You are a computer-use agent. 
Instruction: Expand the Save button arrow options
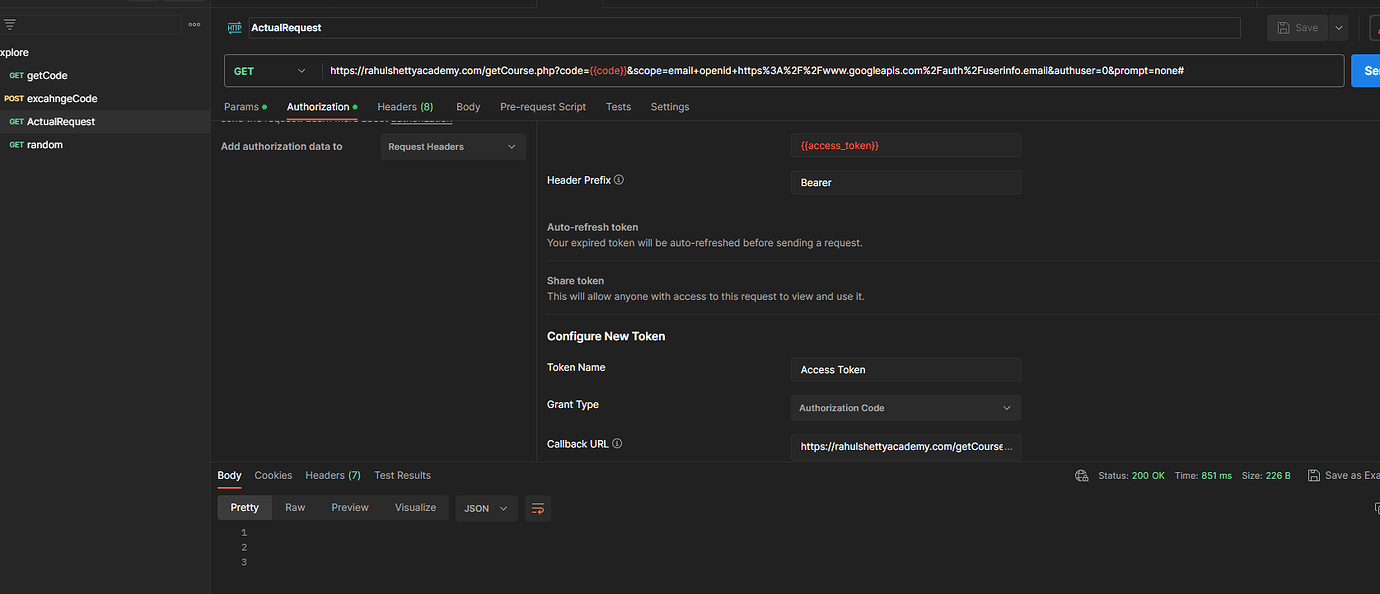pyautogui.click(x=1339, y=28)
